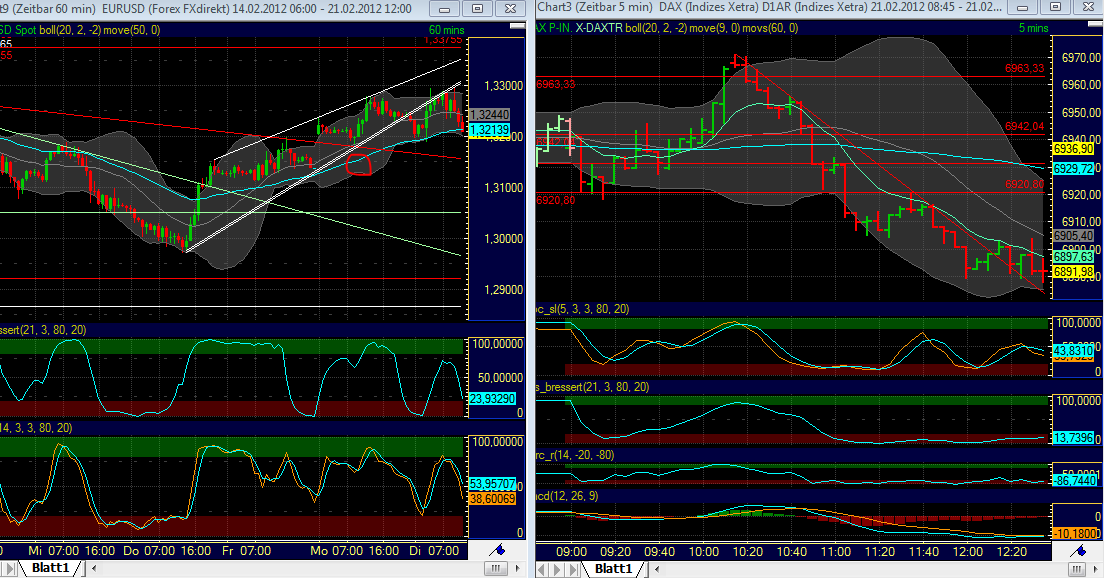Click the orange -10,1800 MACD value
The image size is (1104, 578).
click(1075, 534)
